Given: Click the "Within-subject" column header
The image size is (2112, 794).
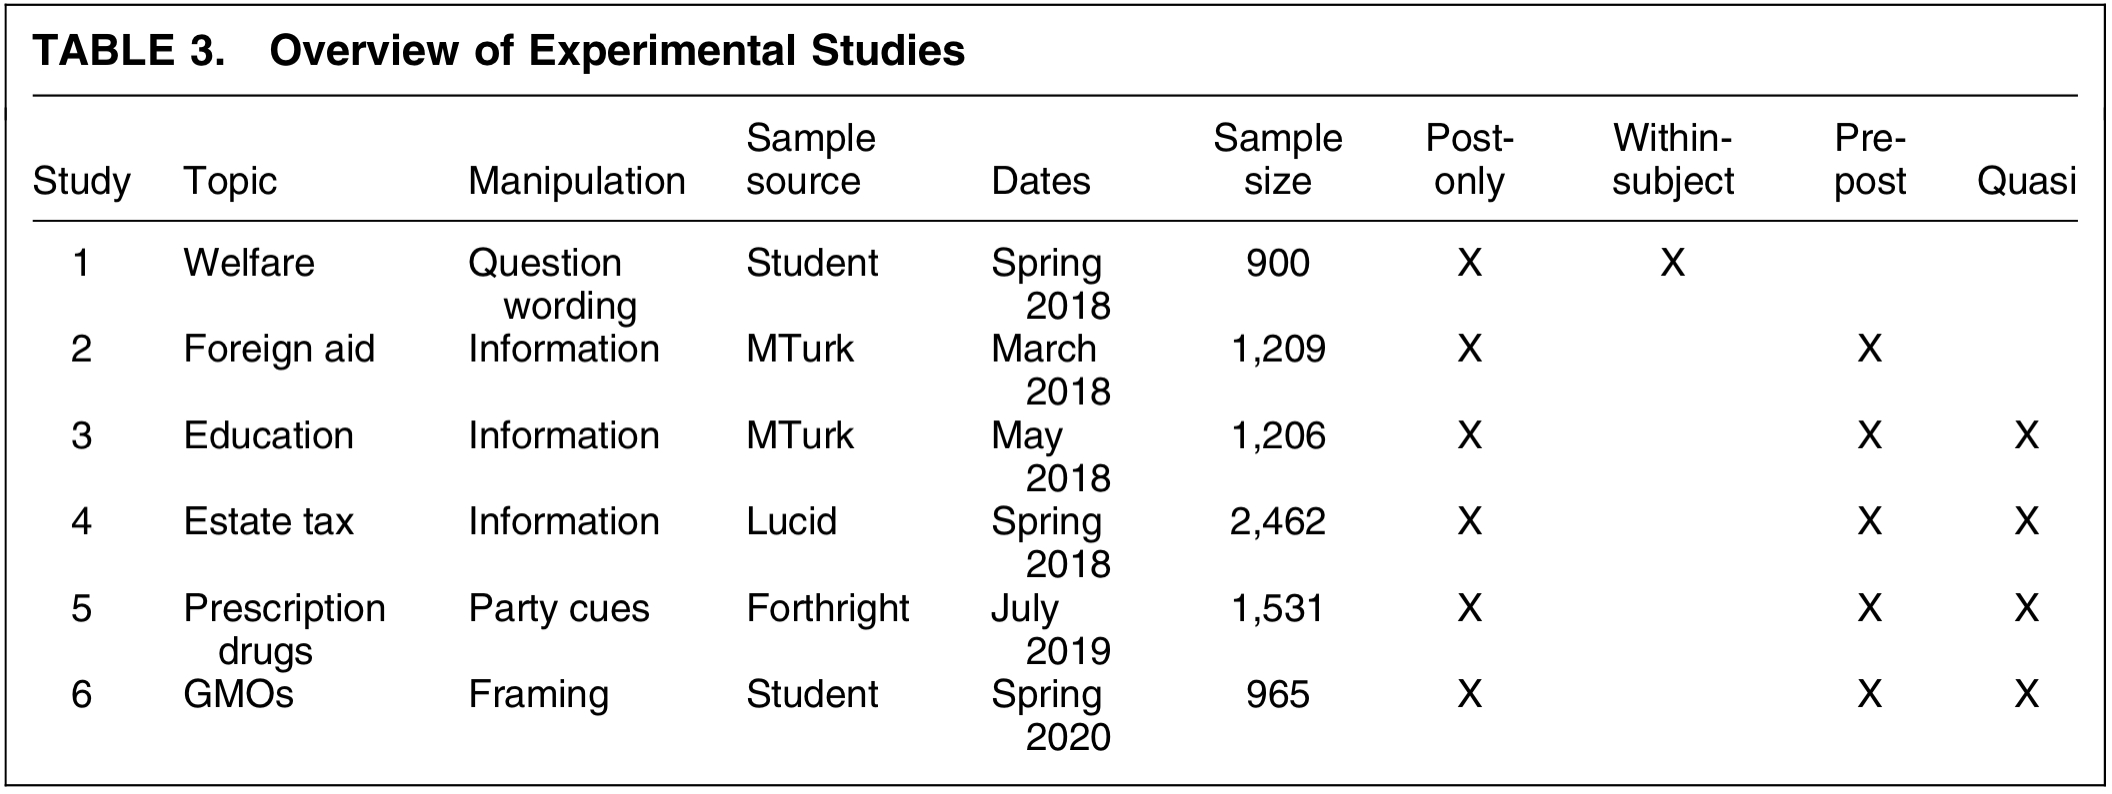Looking at the screenshot, I should click(x=1672, y=160).
